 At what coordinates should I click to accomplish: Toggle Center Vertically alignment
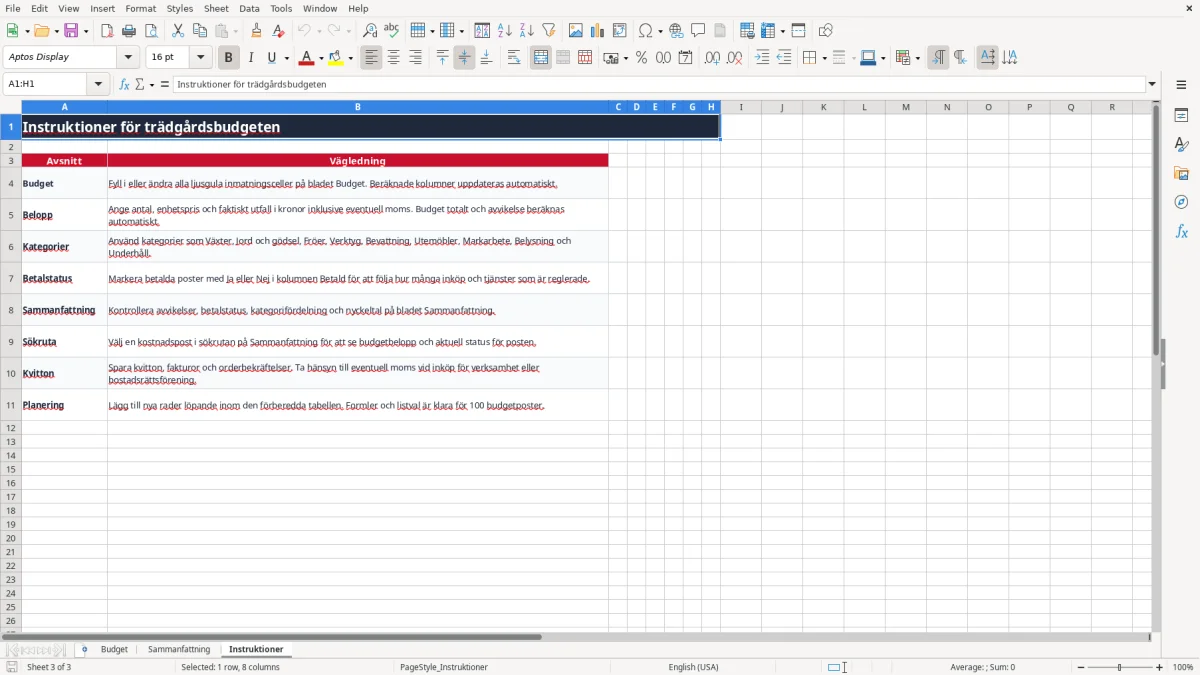464,58
